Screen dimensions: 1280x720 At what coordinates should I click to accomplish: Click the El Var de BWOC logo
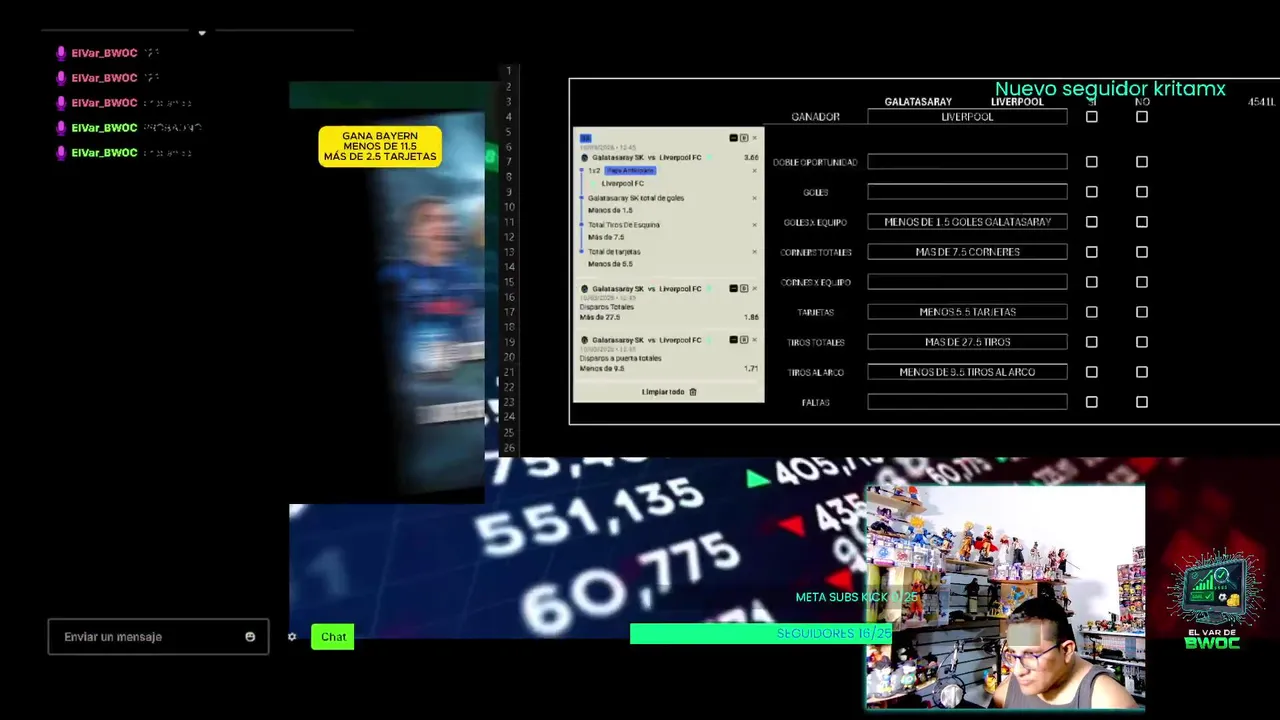[x=1211, y=600]
